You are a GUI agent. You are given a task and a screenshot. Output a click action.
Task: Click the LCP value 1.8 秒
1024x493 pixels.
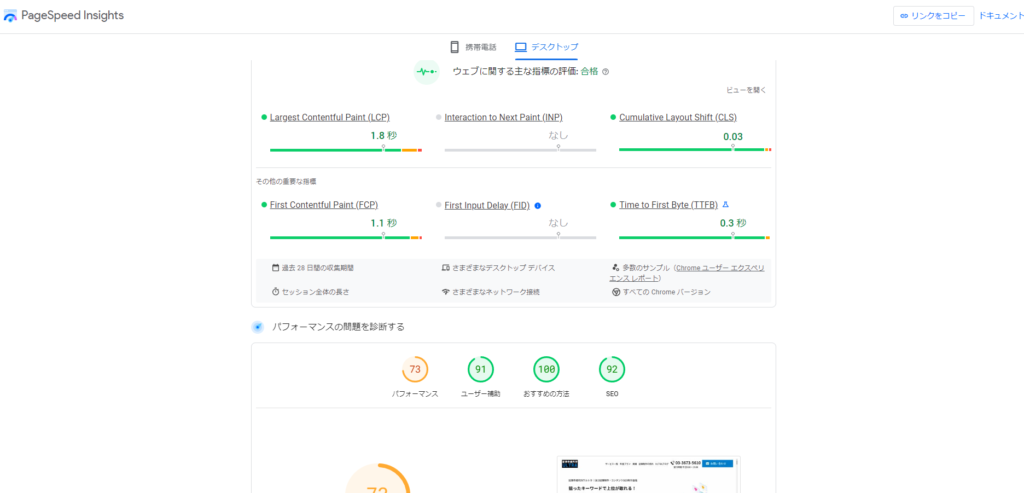383,136
